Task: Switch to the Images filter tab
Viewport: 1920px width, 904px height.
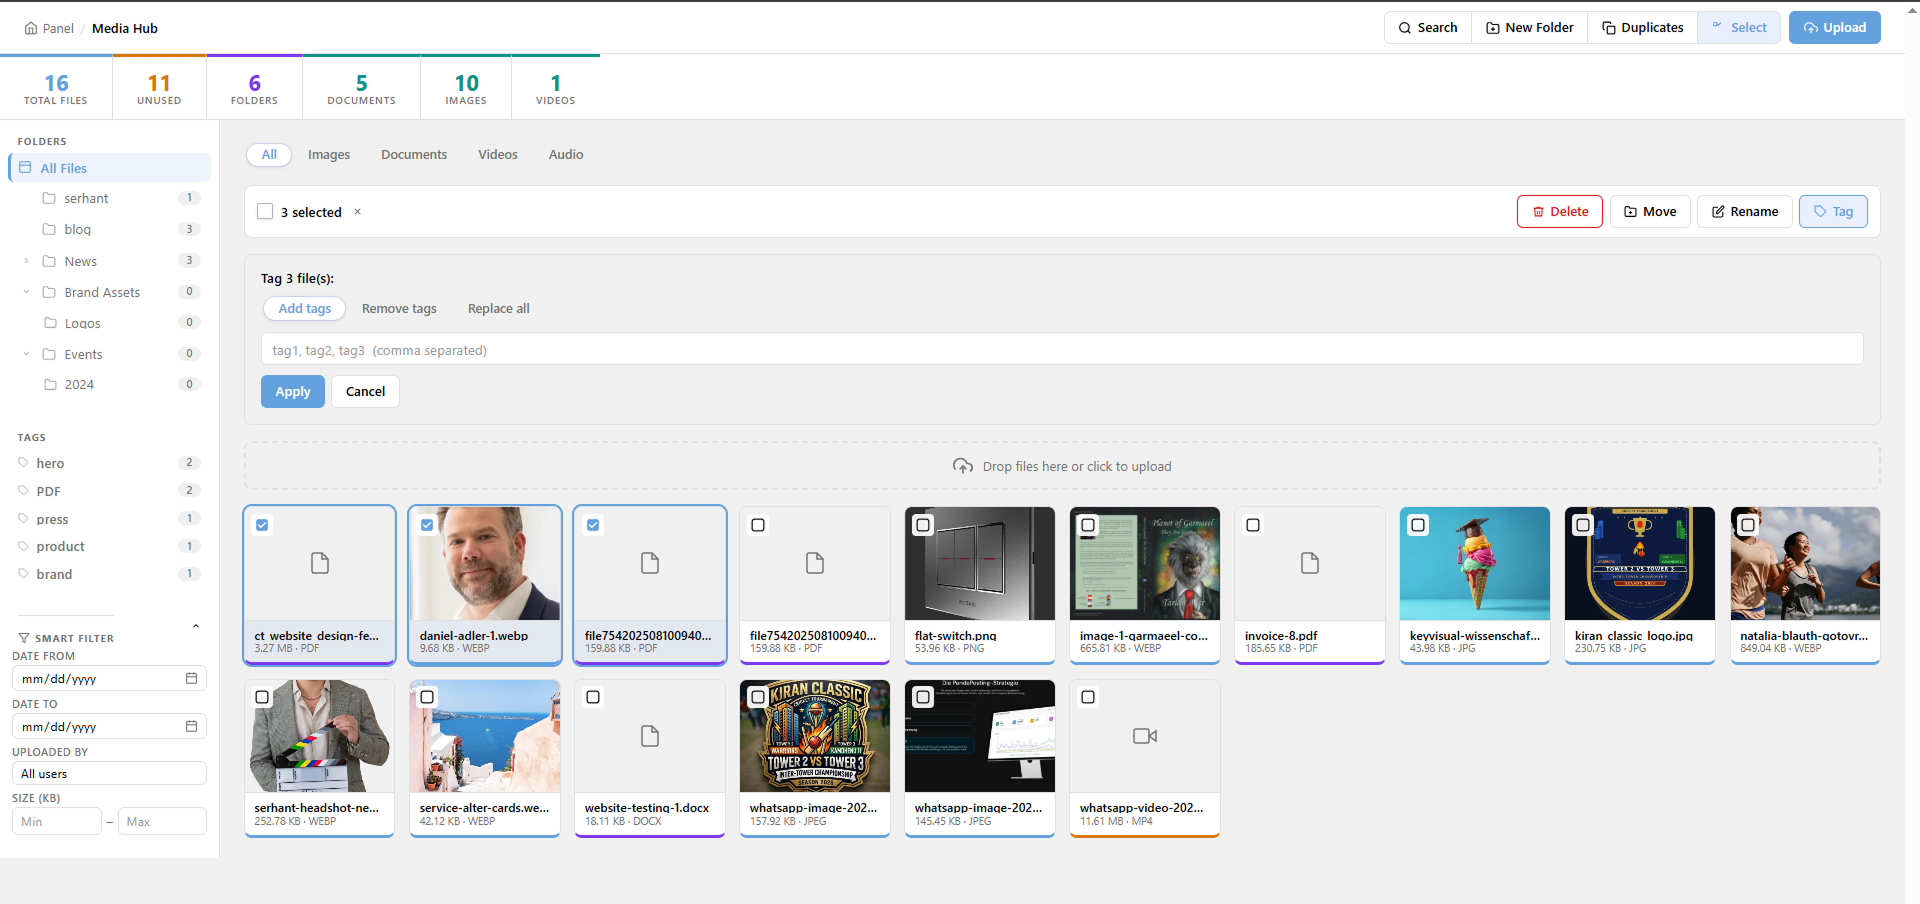Action: tap(329, 155)
